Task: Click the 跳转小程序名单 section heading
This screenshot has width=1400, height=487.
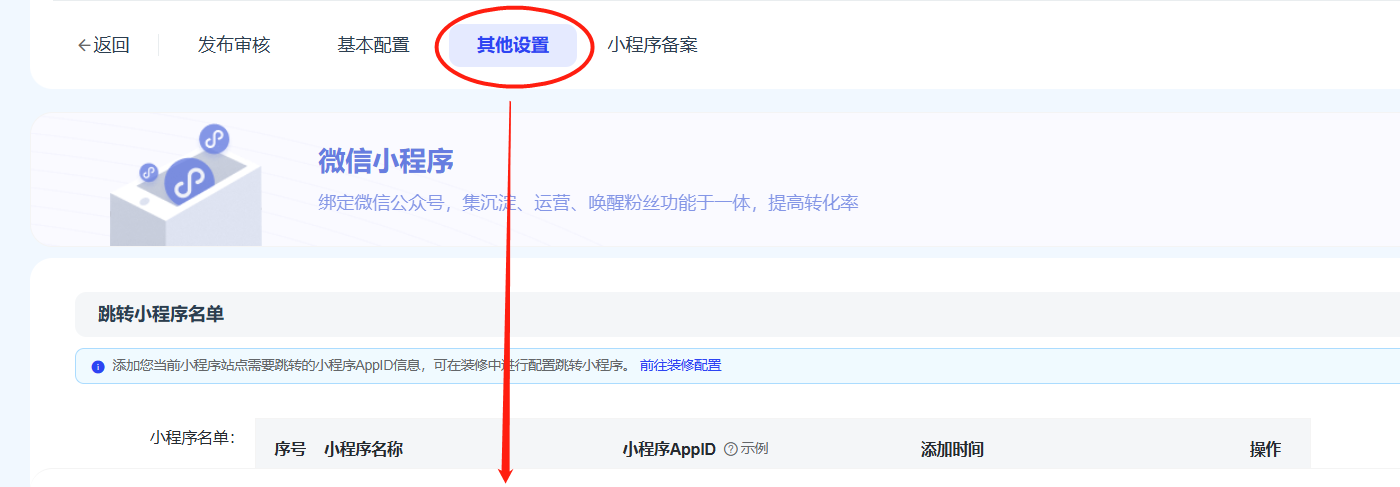Action: tap(161, 314)
